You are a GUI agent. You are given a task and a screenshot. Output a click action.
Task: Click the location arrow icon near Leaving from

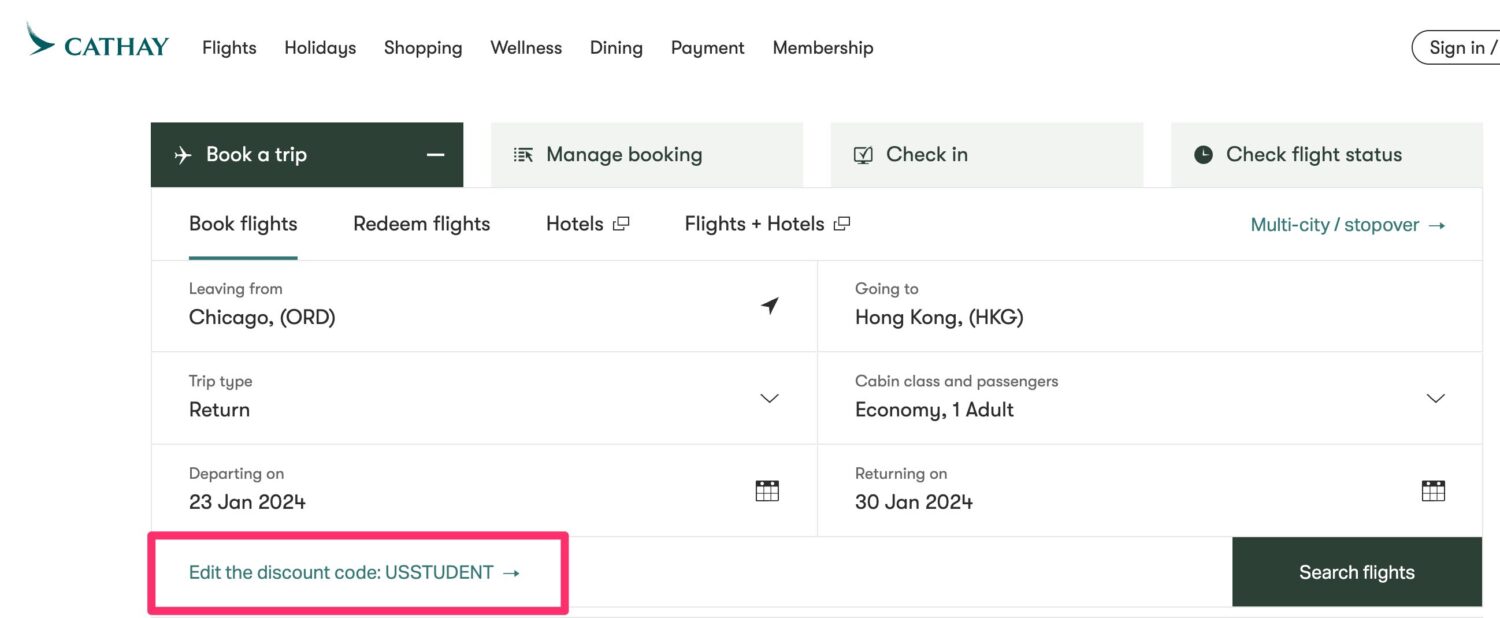(x=769, y=306)
